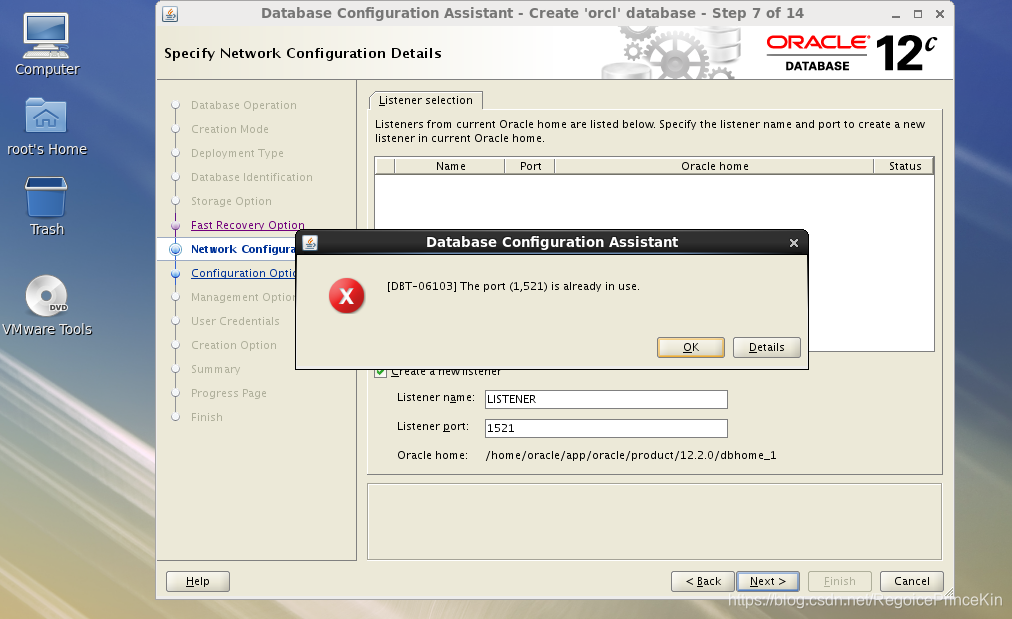Click the Java icon in error dialog title bar
1012x619 pixels.
pyautogui.click(x=310, y=243)
